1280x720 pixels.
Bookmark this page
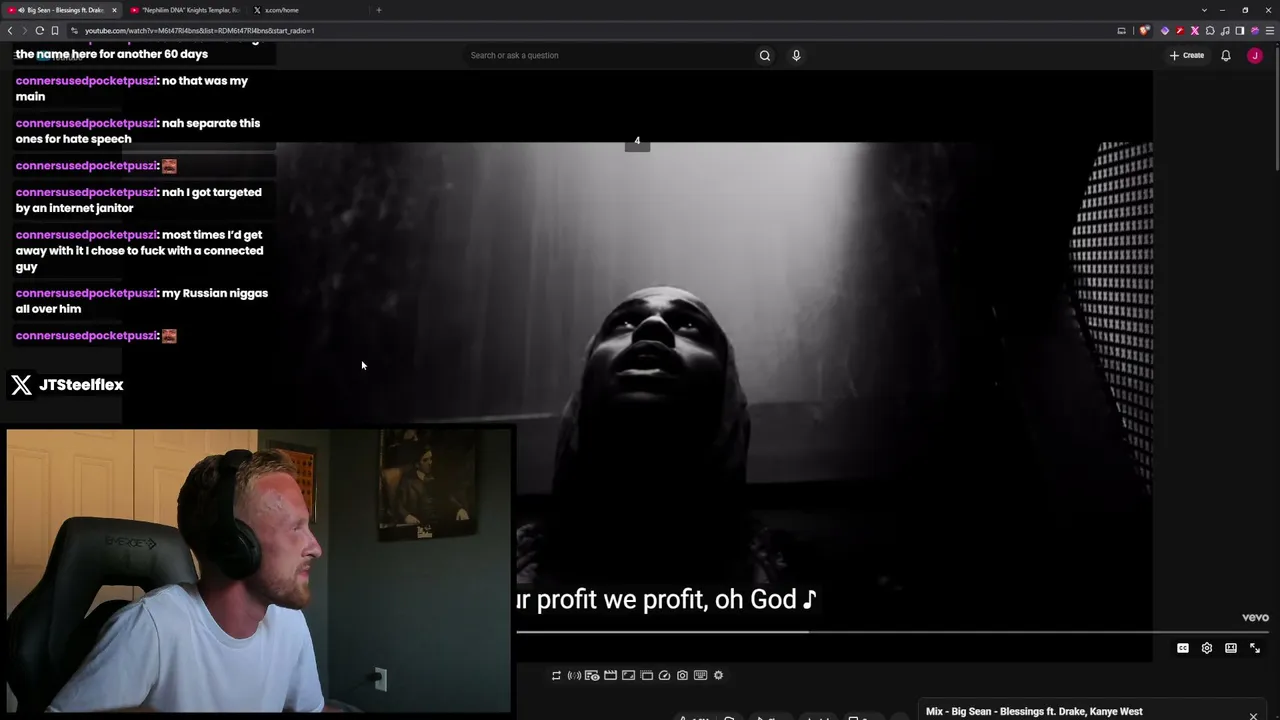[x=54, y=31]
